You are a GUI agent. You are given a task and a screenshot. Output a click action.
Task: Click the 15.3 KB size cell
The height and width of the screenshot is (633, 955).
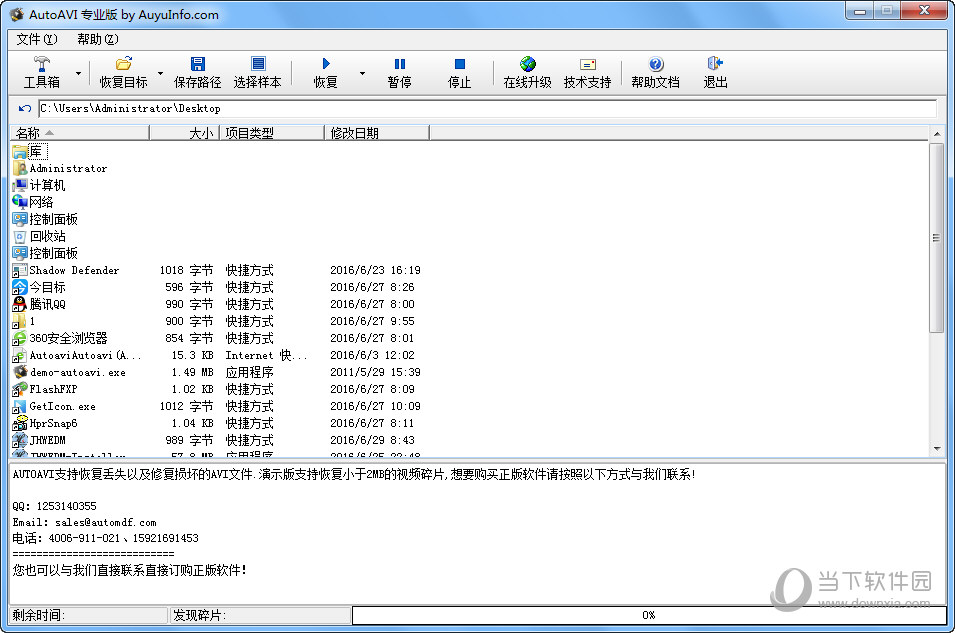(x=192, y=355)
